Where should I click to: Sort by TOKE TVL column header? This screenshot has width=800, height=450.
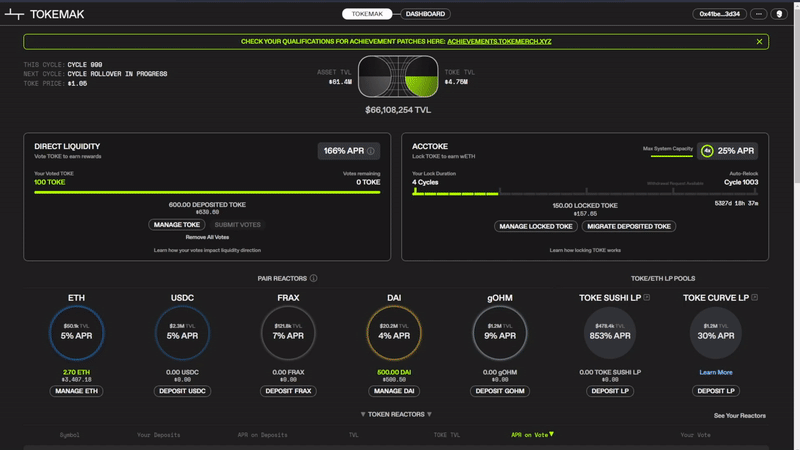(446, 435)
